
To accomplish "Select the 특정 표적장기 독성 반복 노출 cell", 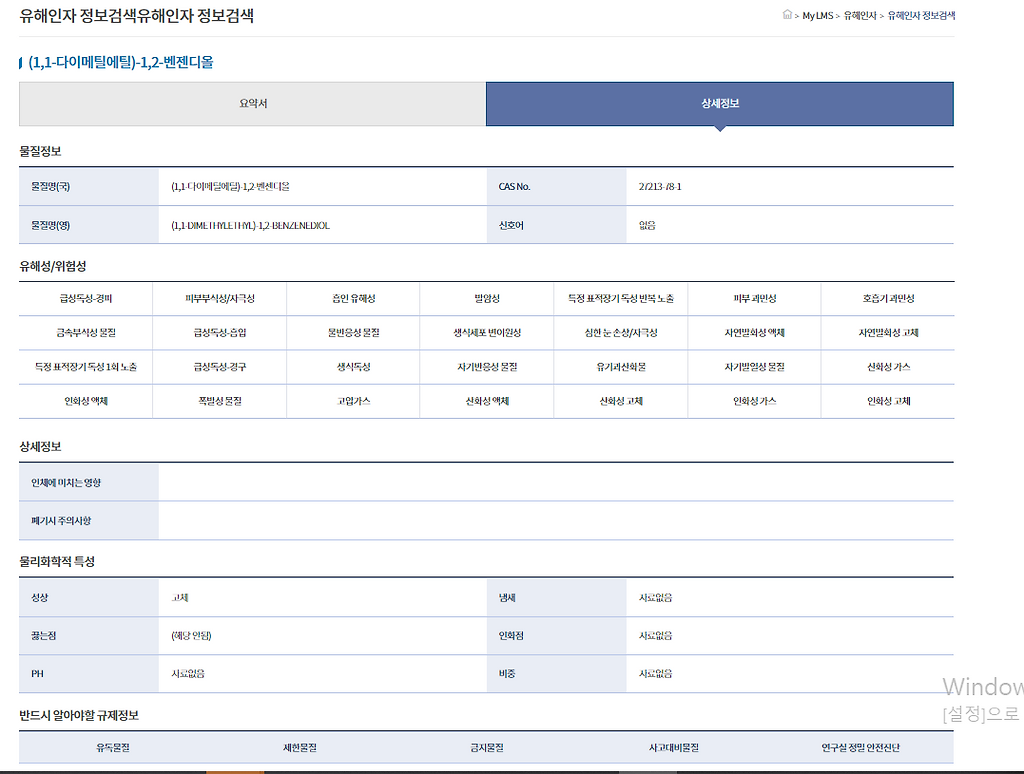I will tap(620, 298).
